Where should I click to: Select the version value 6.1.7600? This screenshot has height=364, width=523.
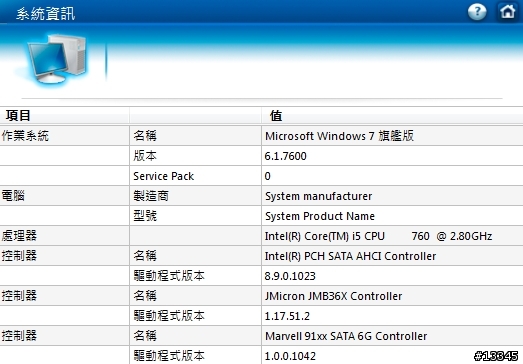click(x=285, y=156)
